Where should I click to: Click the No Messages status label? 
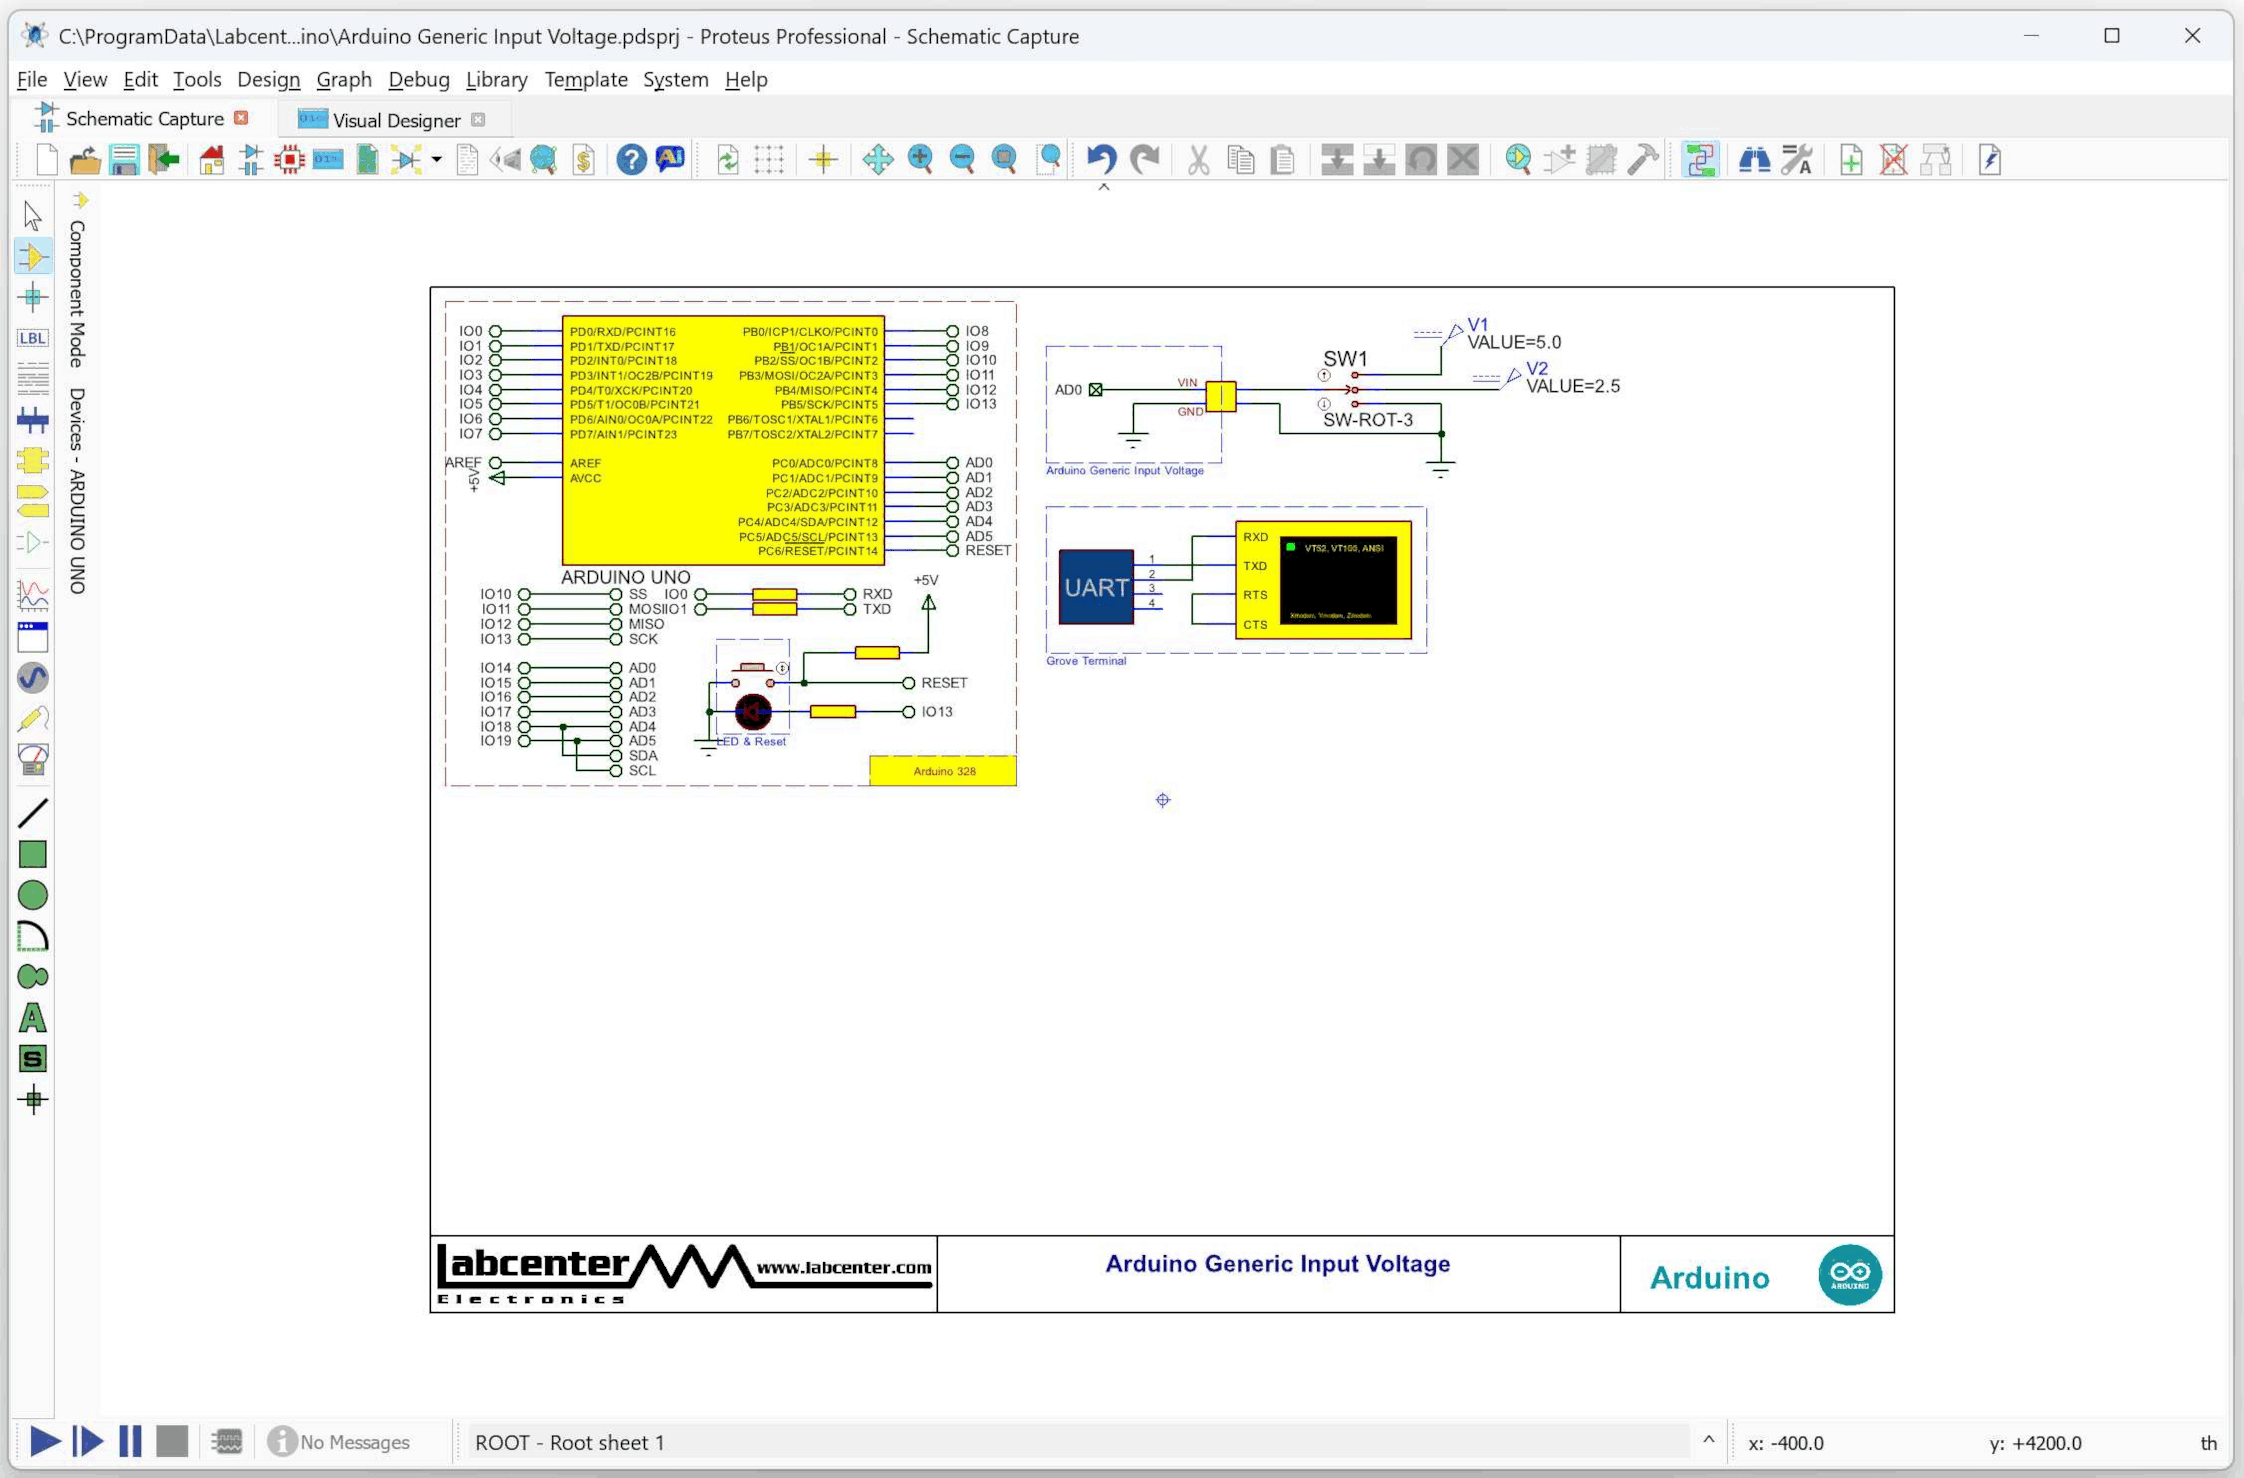[354, 1442]
